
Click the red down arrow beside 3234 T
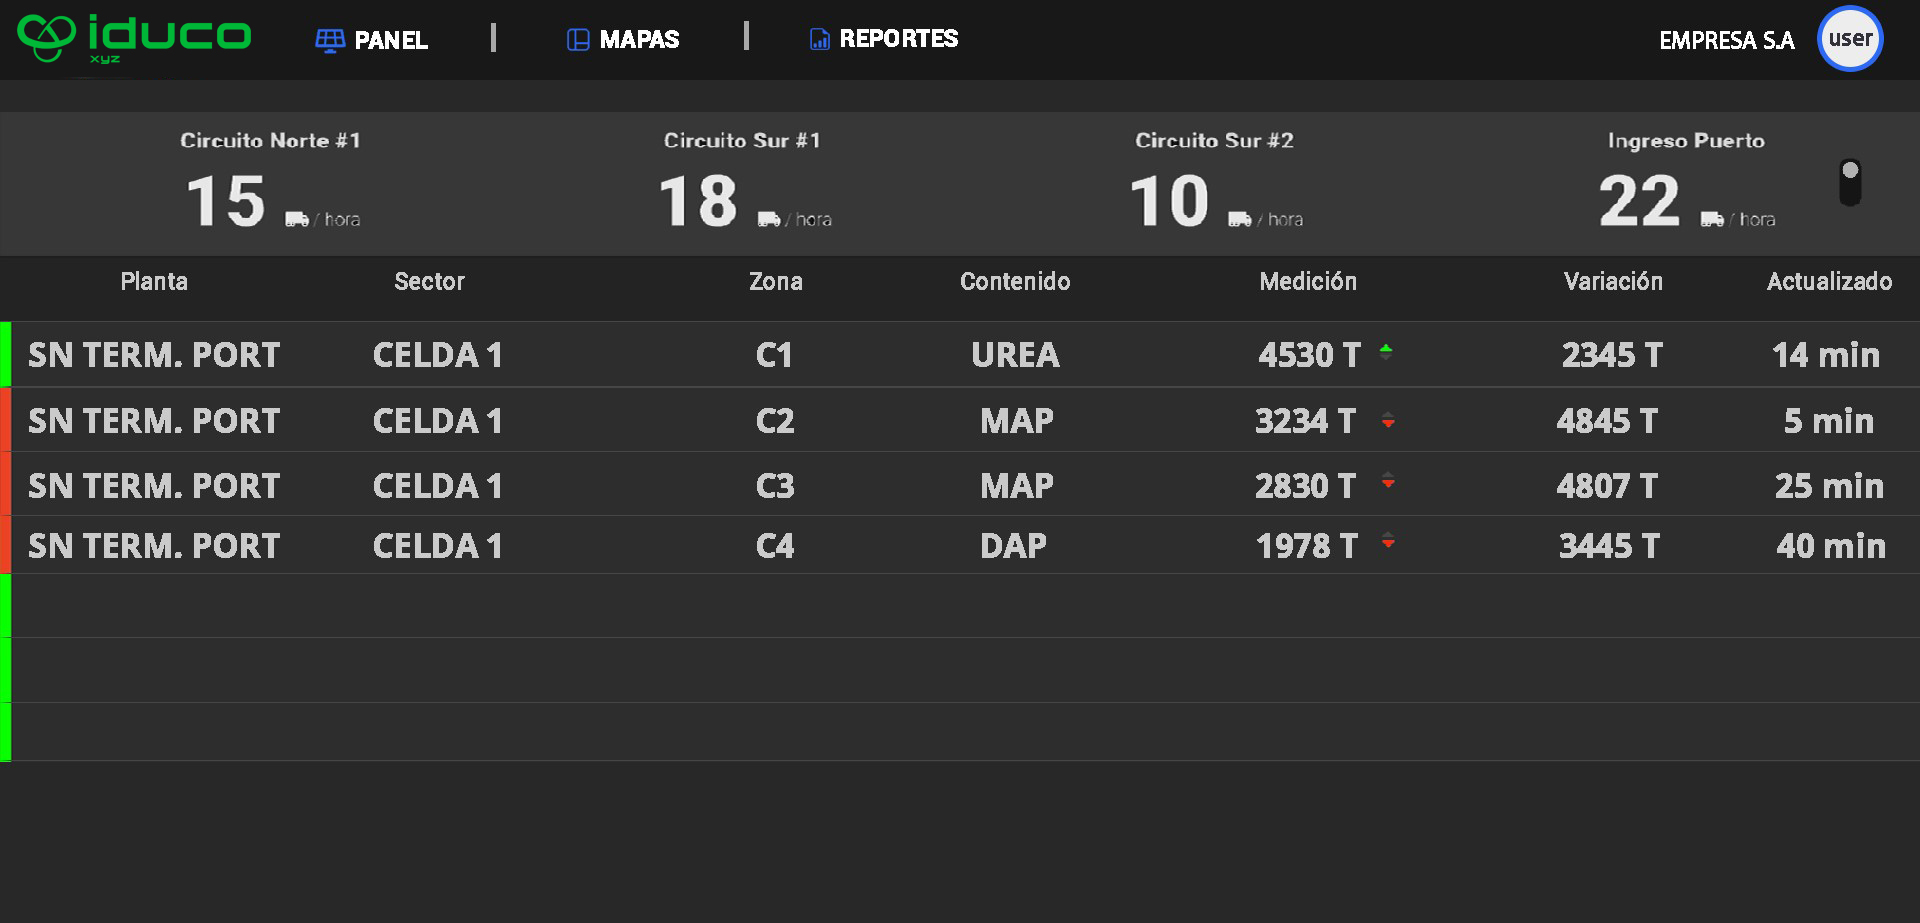coord(1388,421)
